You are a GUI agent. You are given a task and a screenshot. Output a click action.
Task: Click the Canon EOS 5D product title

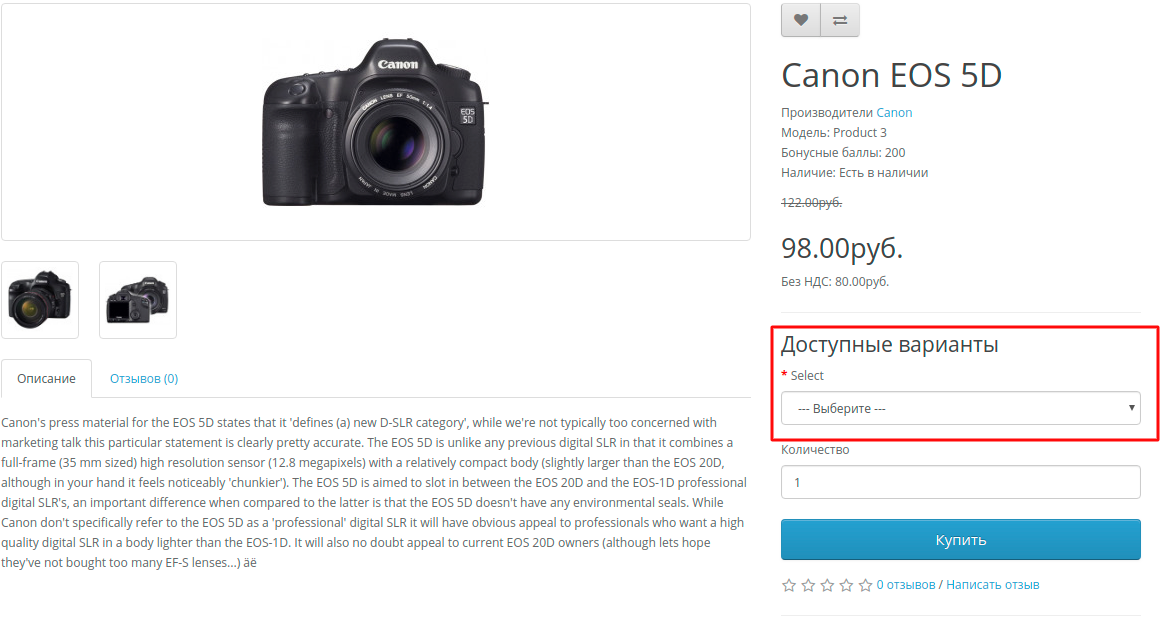pos(891,75)
